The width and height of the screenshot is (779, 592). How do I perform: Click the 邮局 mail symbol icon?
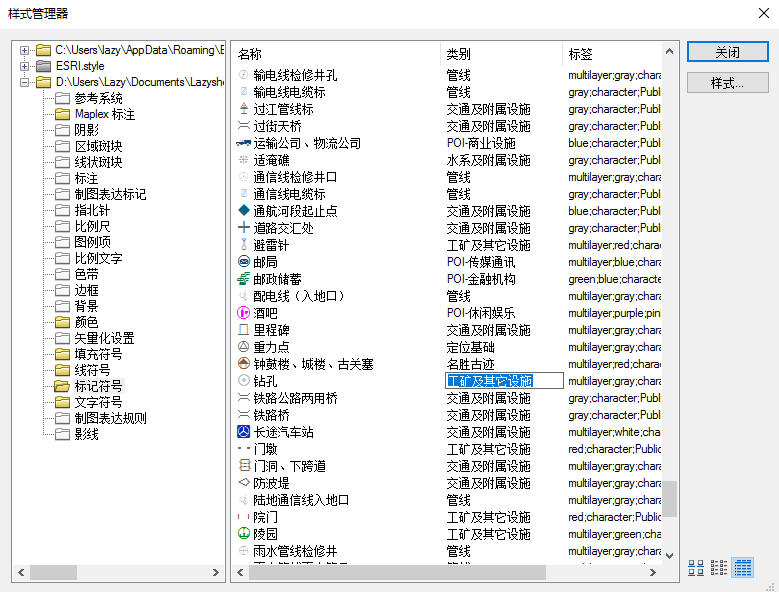point(243,262)
